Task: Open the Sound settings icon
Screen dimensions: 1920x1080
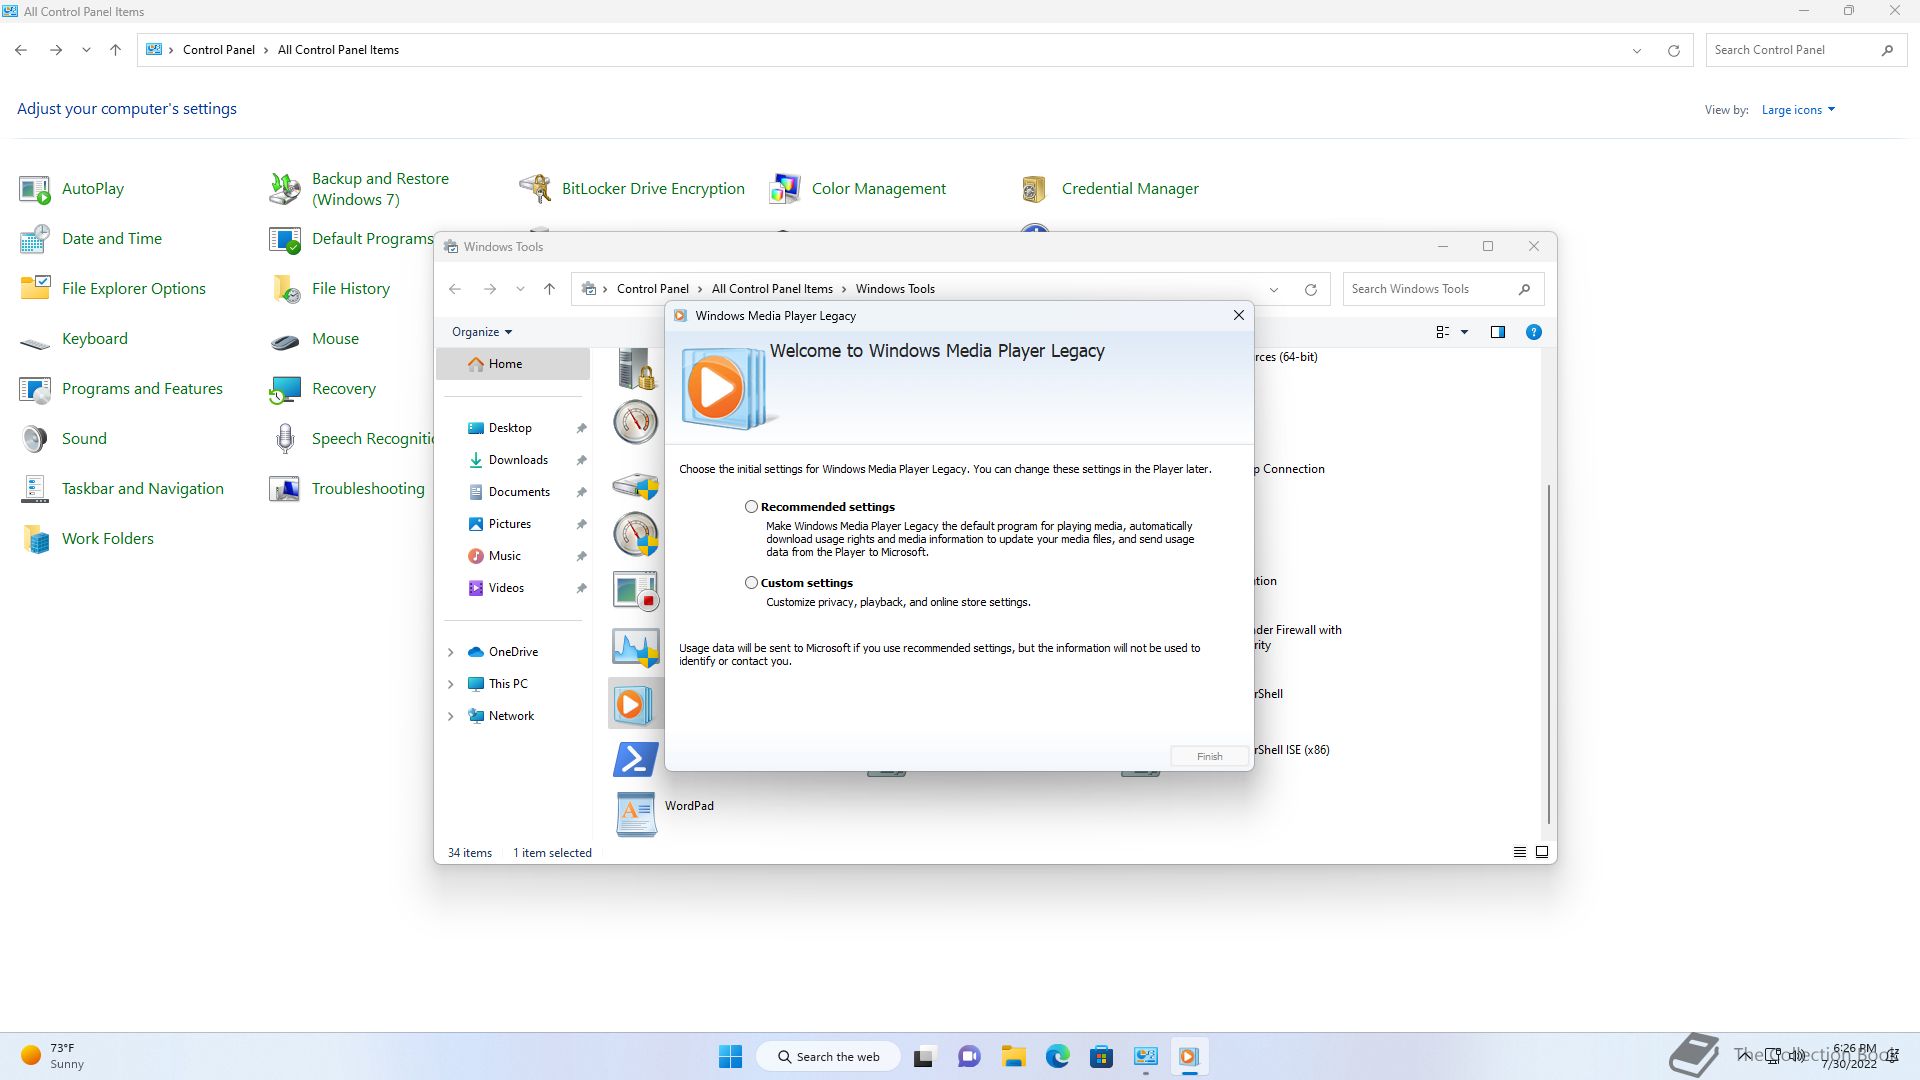Action: [35, 439]
